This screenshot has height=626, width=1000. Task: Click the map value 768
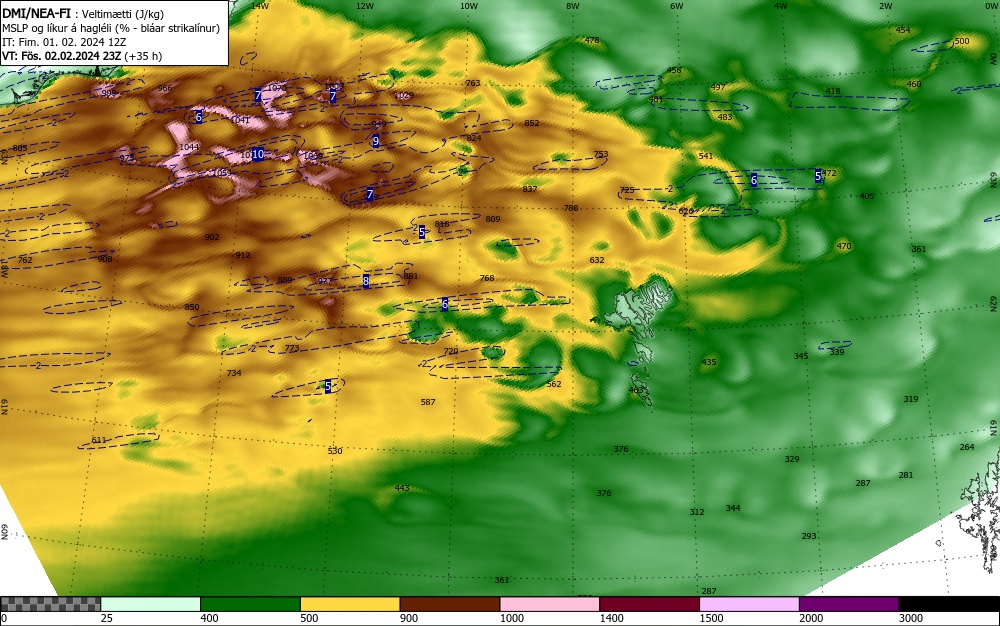tap(487, 277)
